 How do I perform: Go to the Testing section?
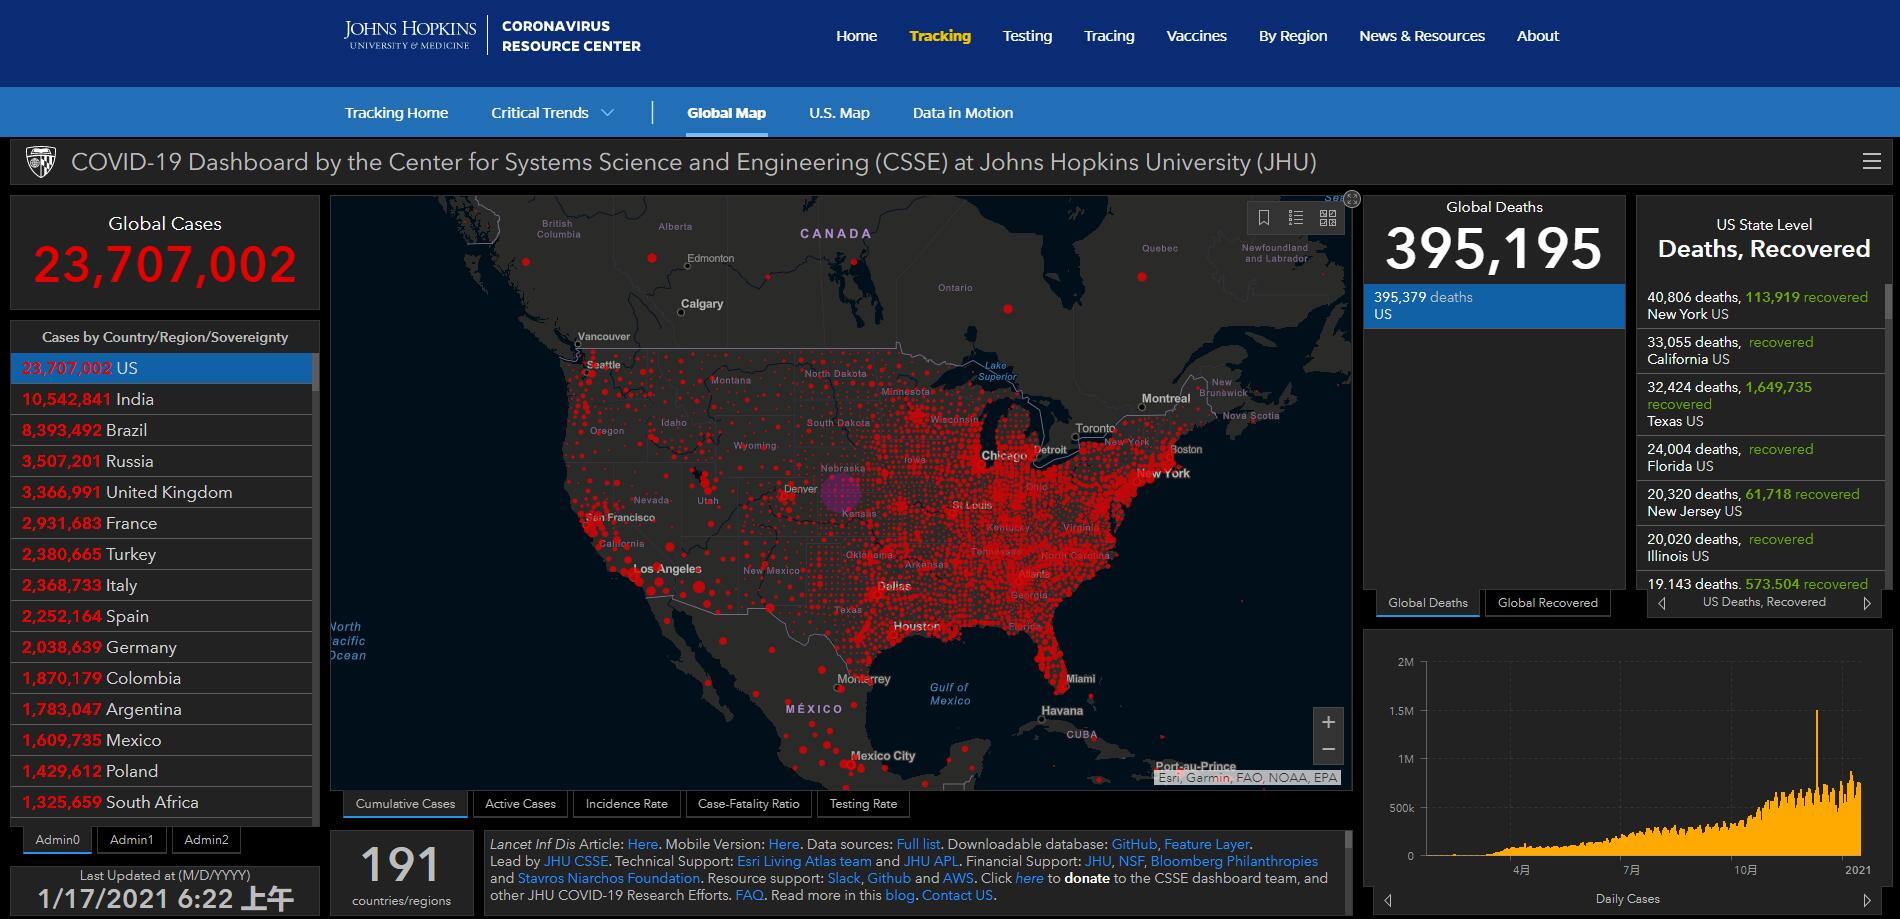coord(1027,36)
